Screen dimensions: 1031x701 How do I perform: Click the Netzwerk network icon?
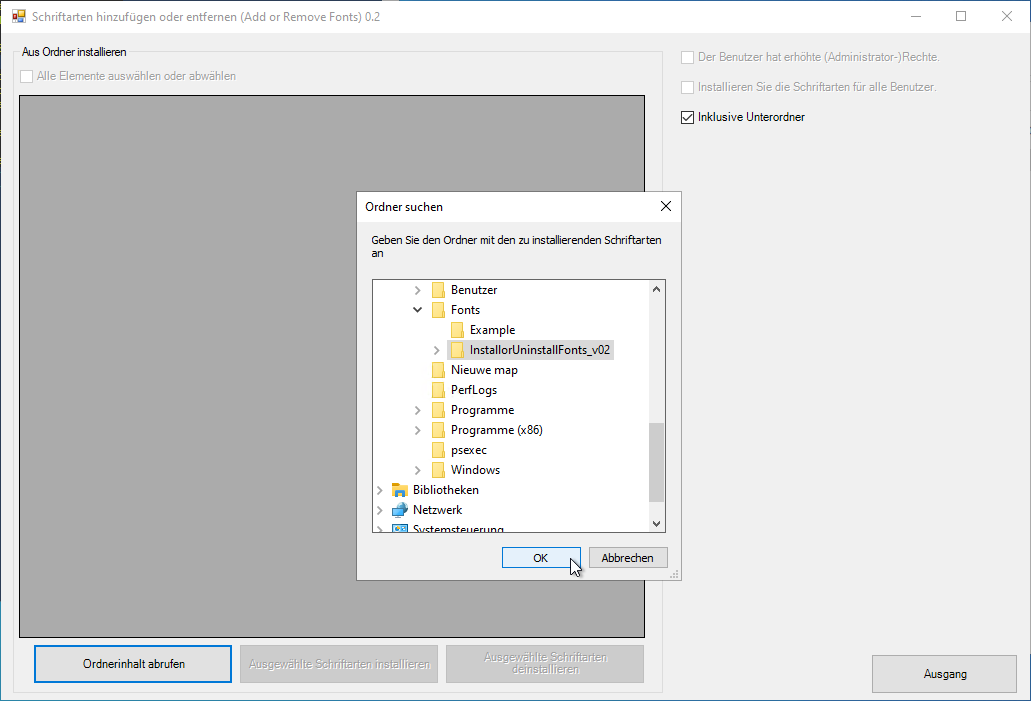[x=400, y=510]
